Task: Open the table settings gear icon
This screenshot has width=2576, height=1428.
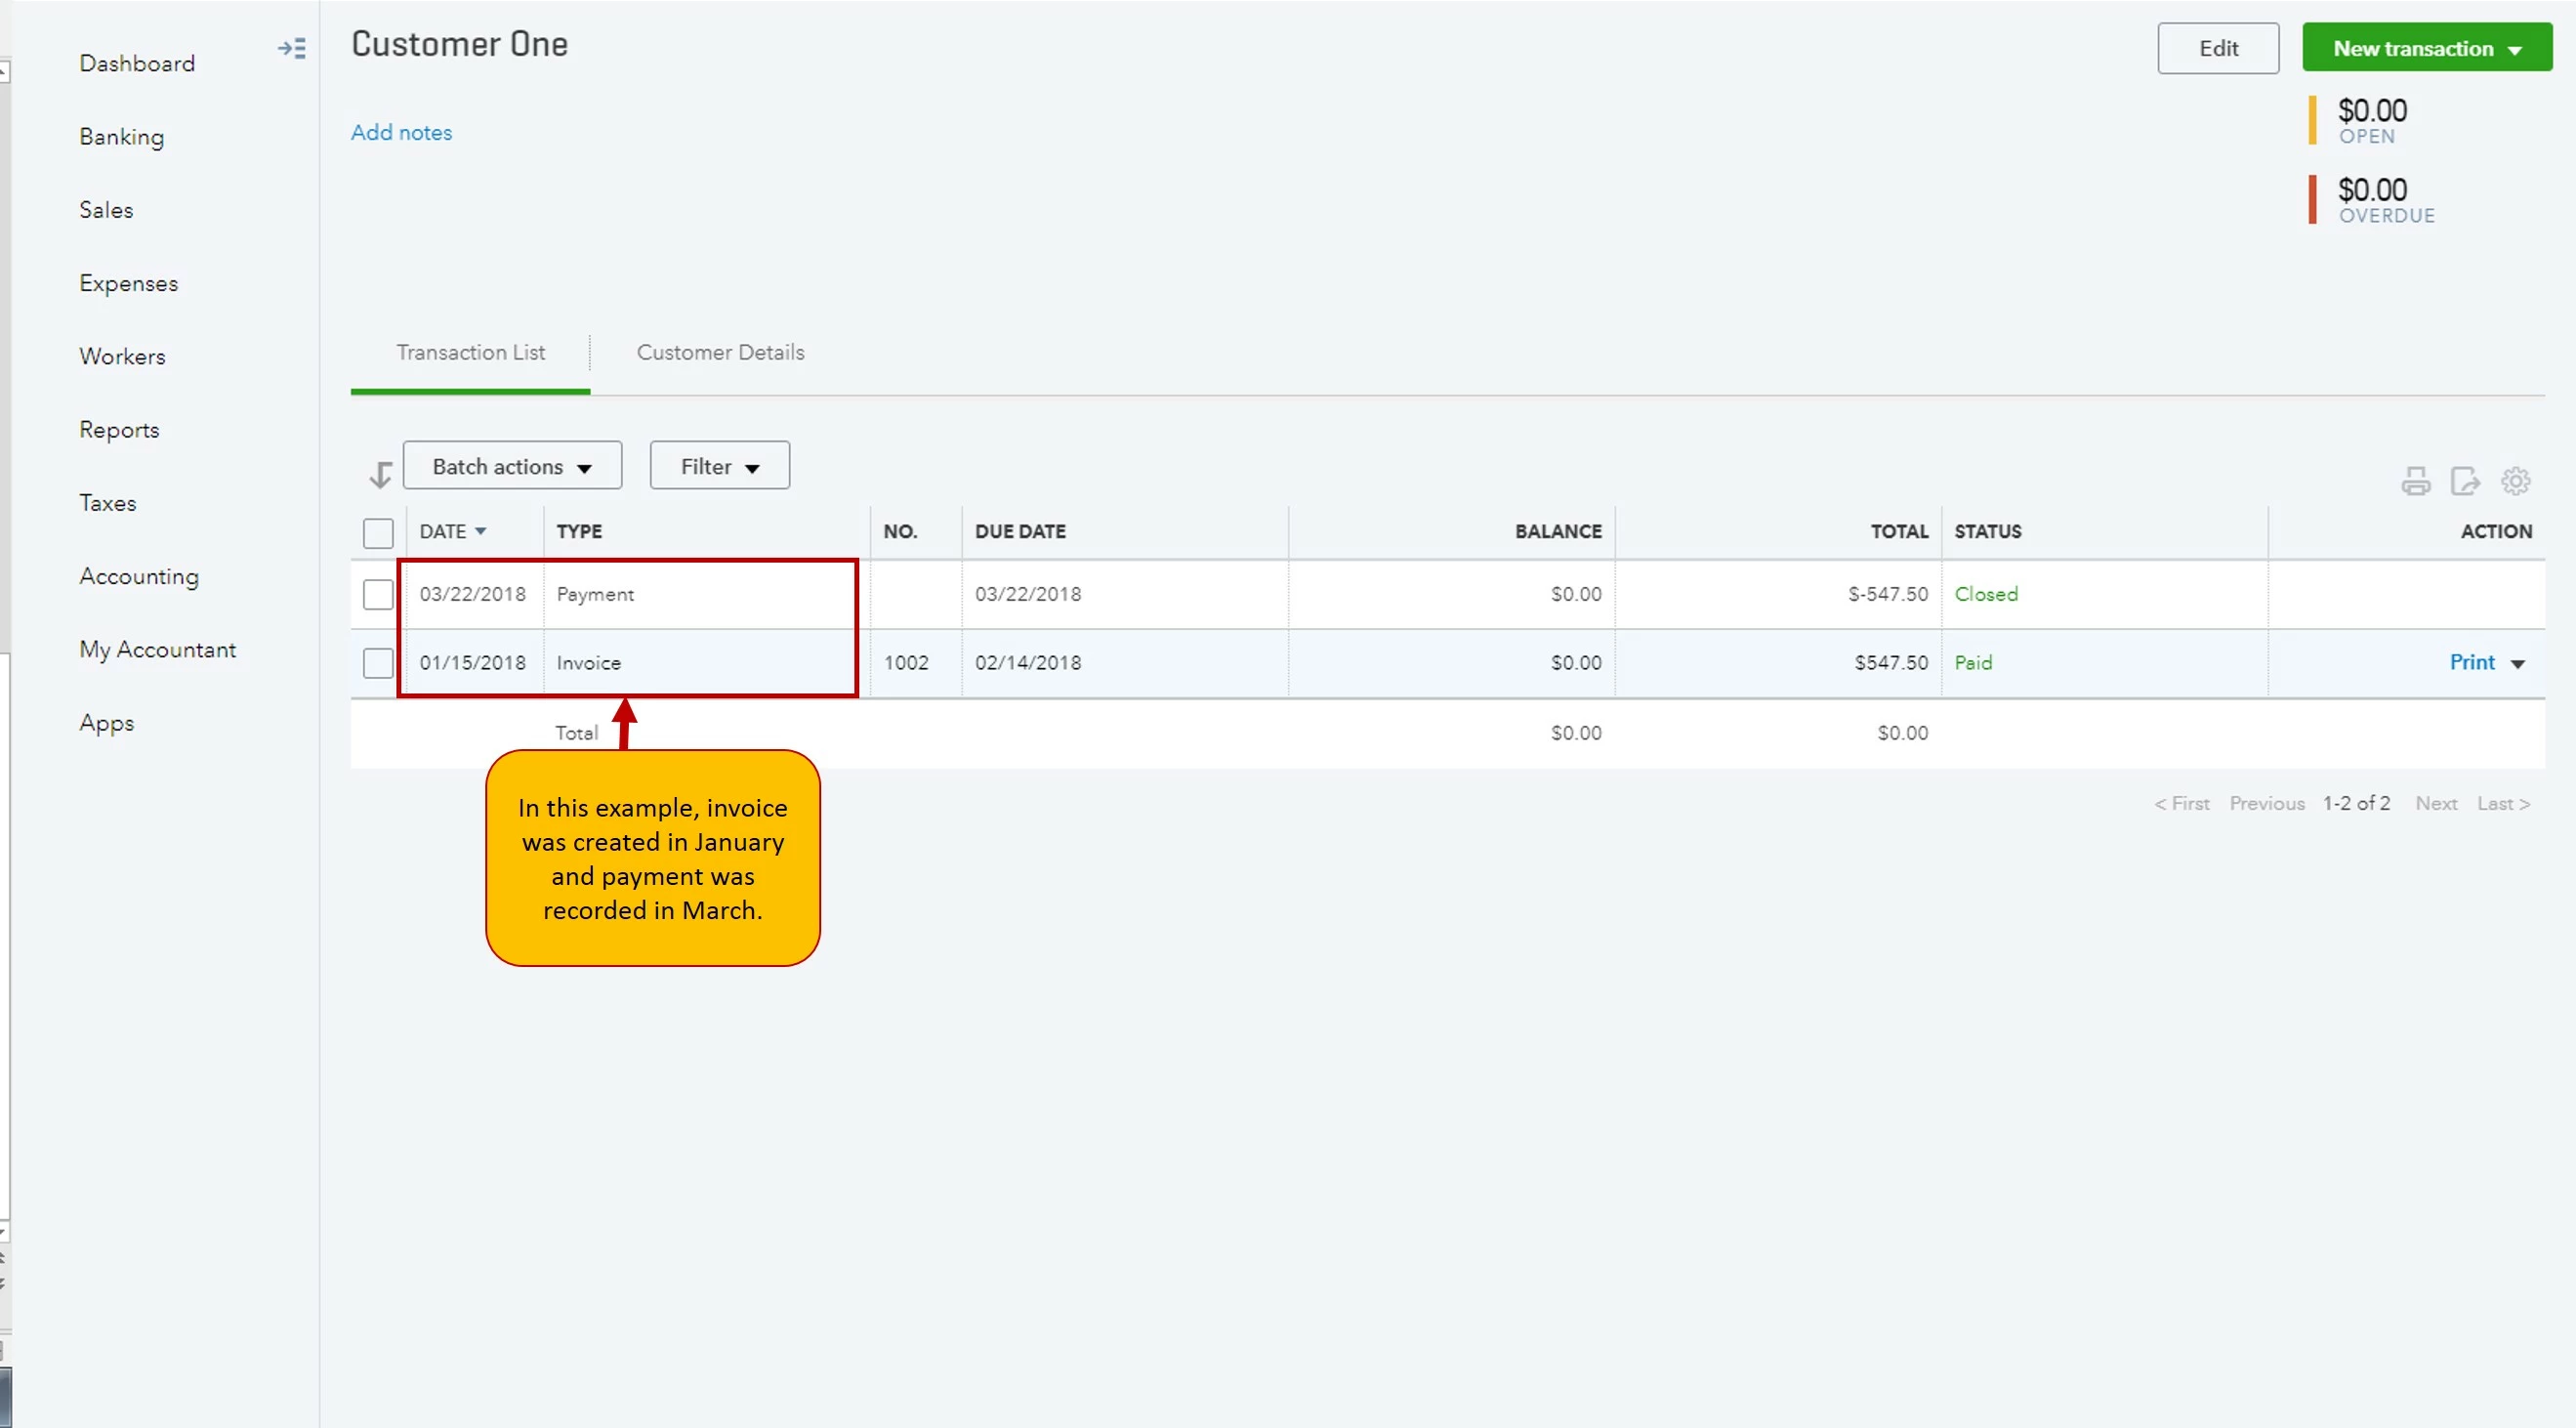Action: [2516, 481]
